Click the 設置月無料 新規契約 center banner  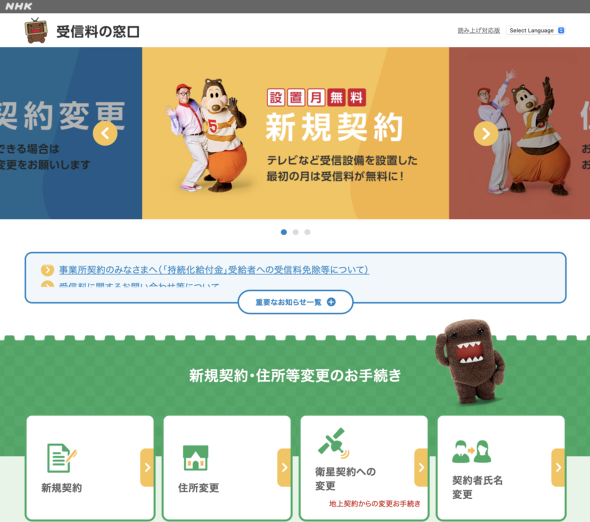[x=295, y=133]
